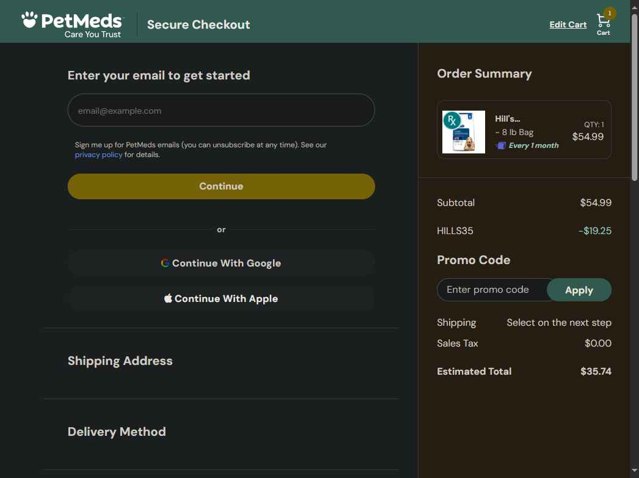Choose Continue With Apple

pos(221,299)
